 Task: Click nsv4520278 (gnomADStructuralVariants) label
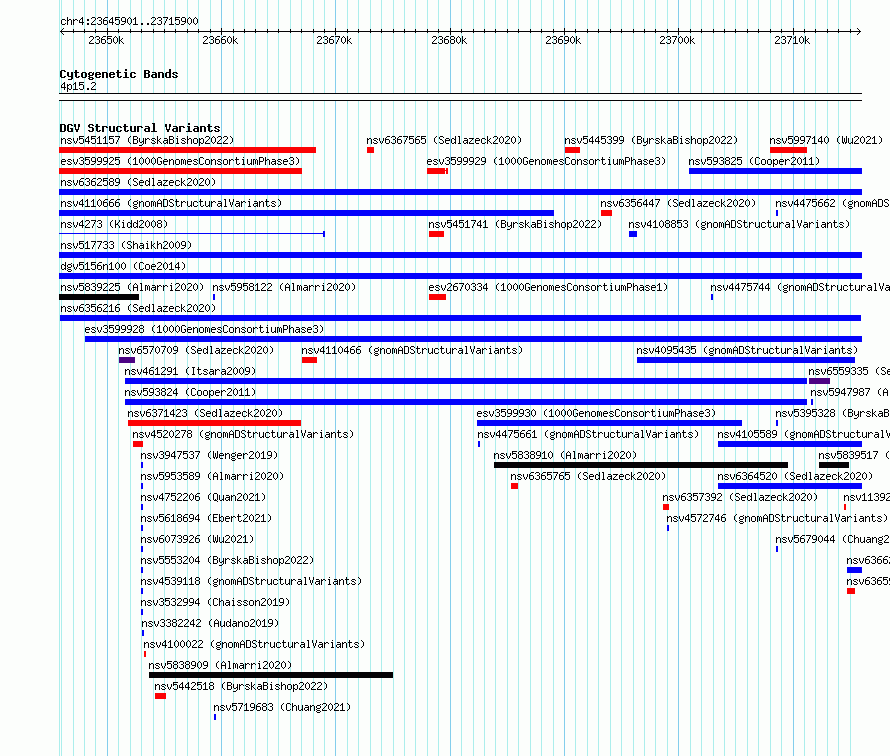243,434
